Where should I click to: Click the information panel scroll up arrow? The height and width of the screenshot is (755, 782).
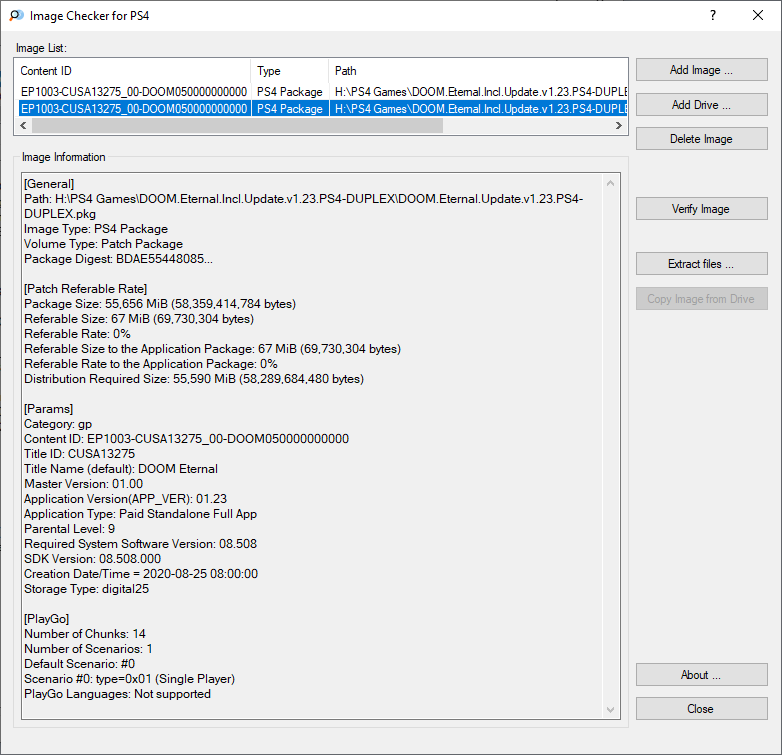tap(610, 184)
